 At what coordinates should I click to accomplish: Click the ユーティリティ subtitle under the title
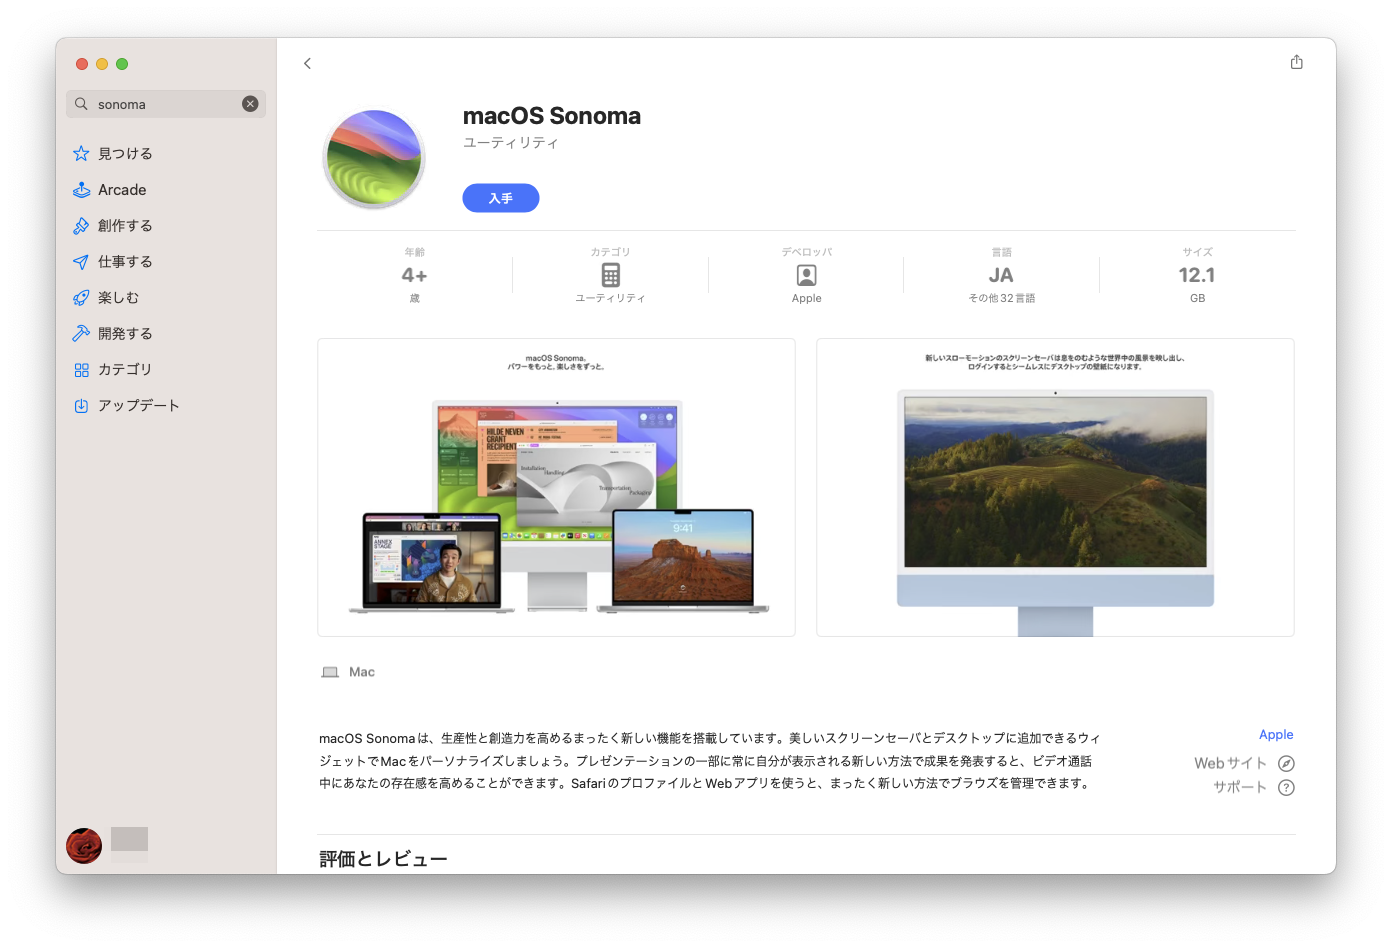(x=510, y=143)
